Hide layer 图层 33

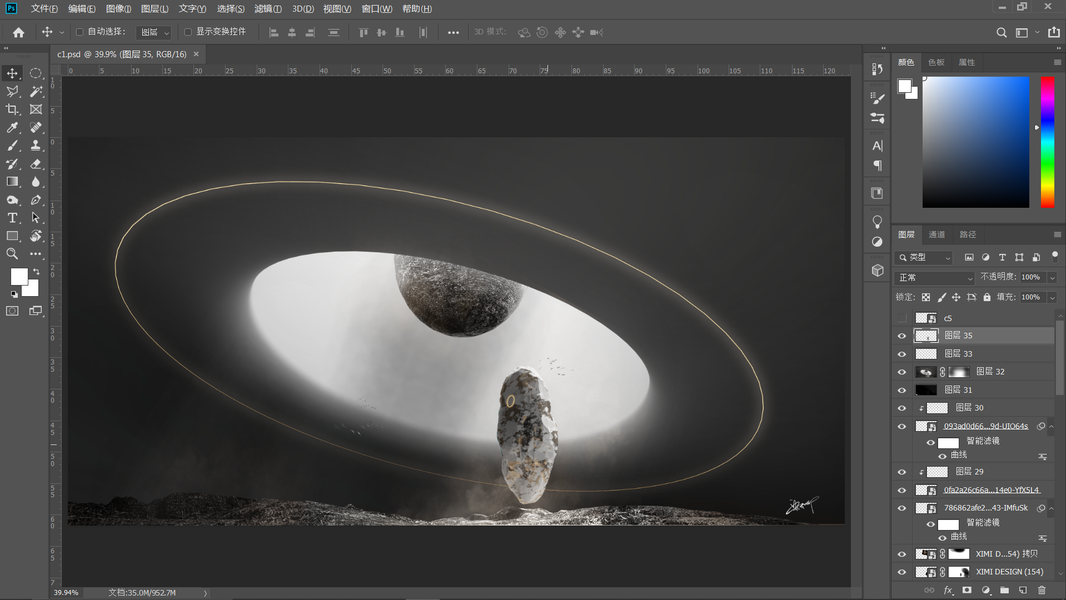tap(902, 354)
